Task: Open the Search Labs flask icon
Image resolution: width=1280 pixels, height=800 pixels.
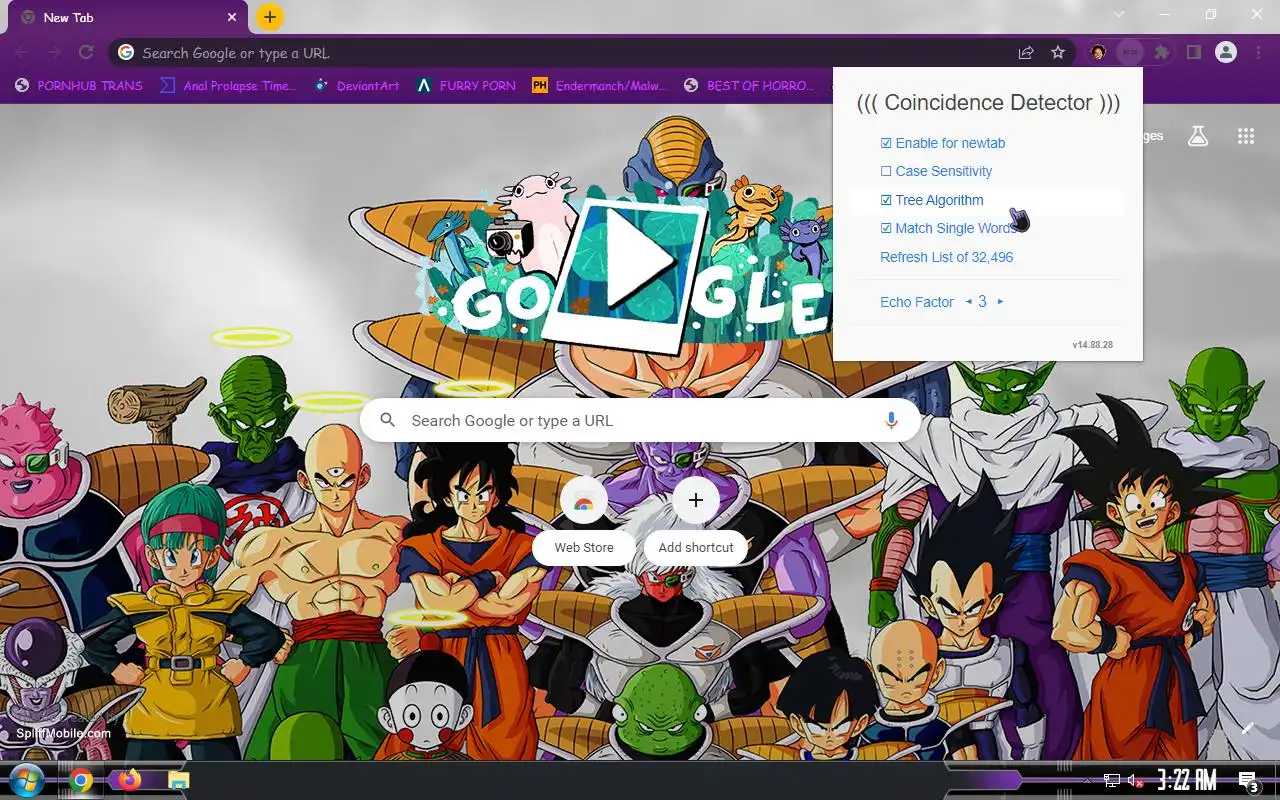Action: [x=1198, y=136]
